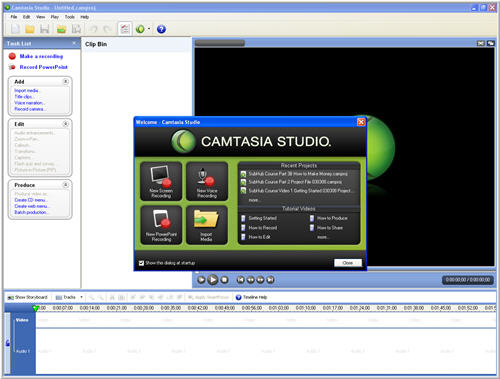Viewport: 500px width, 379px height.
Task: Click the Save Project floppy icon
Action: click(x=44, y=29)
